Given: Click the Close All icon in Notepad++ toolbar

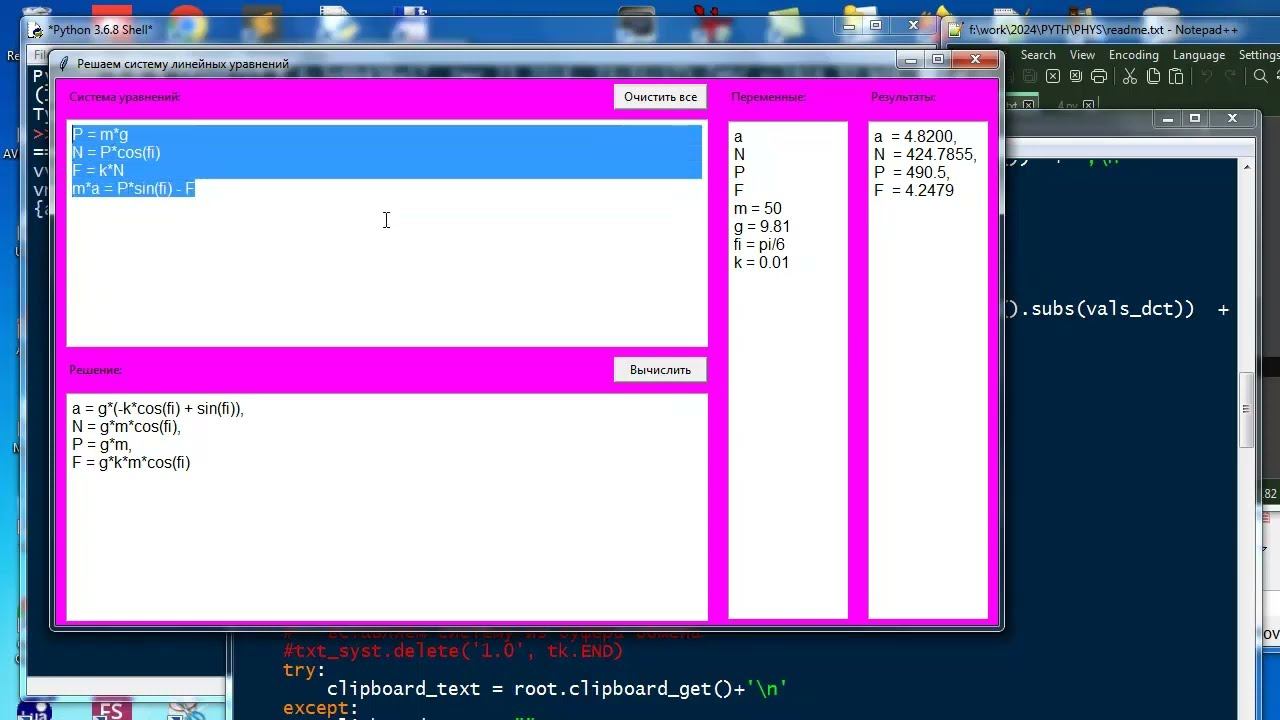Looking at the screenshot, I should point(1076,77).
